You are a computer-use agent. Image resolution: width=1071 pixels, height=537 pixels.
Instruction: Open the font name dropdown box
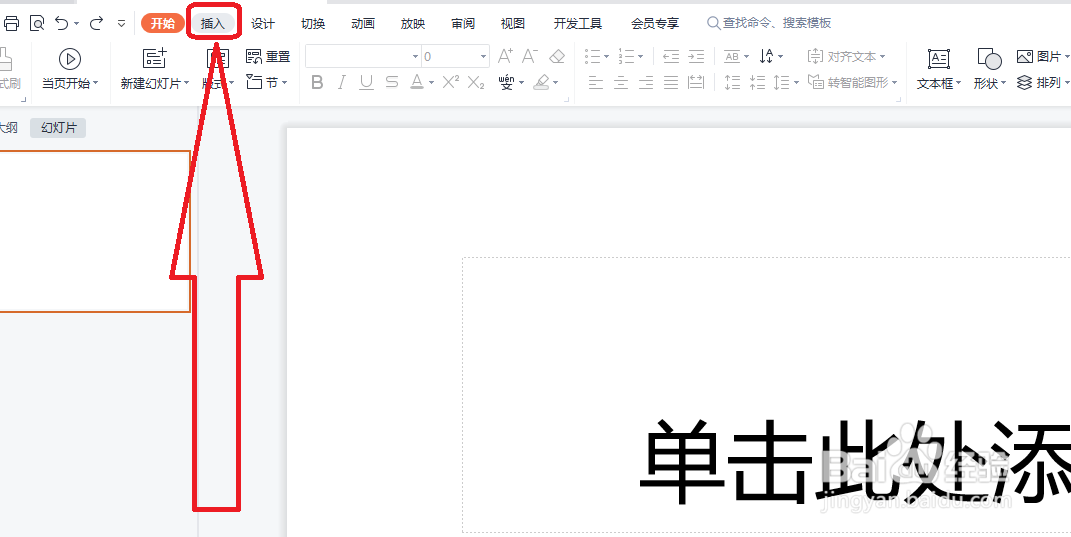click(363, 56)
